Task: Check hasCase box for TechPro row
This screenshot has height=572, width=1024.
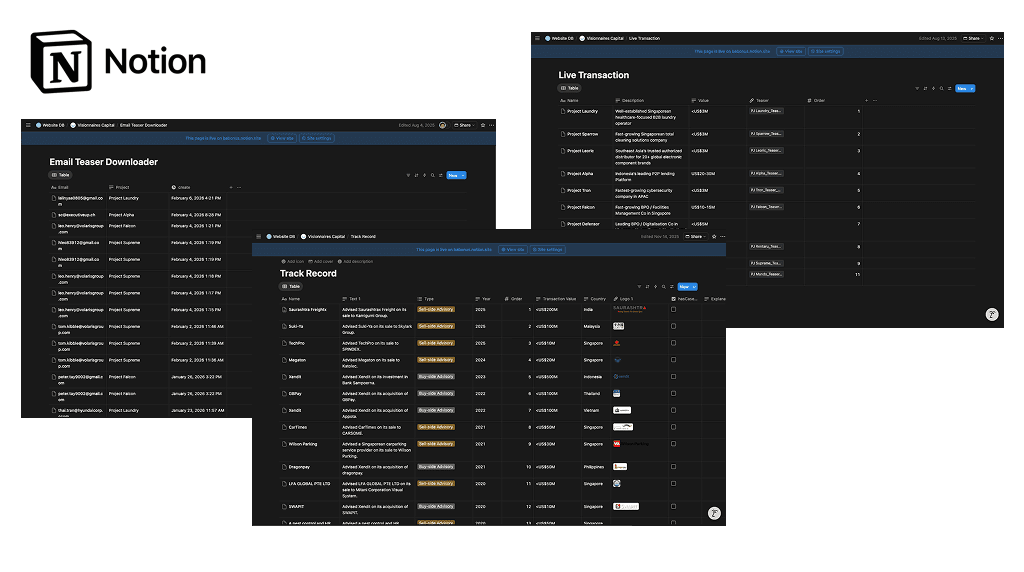Action: 673,343
